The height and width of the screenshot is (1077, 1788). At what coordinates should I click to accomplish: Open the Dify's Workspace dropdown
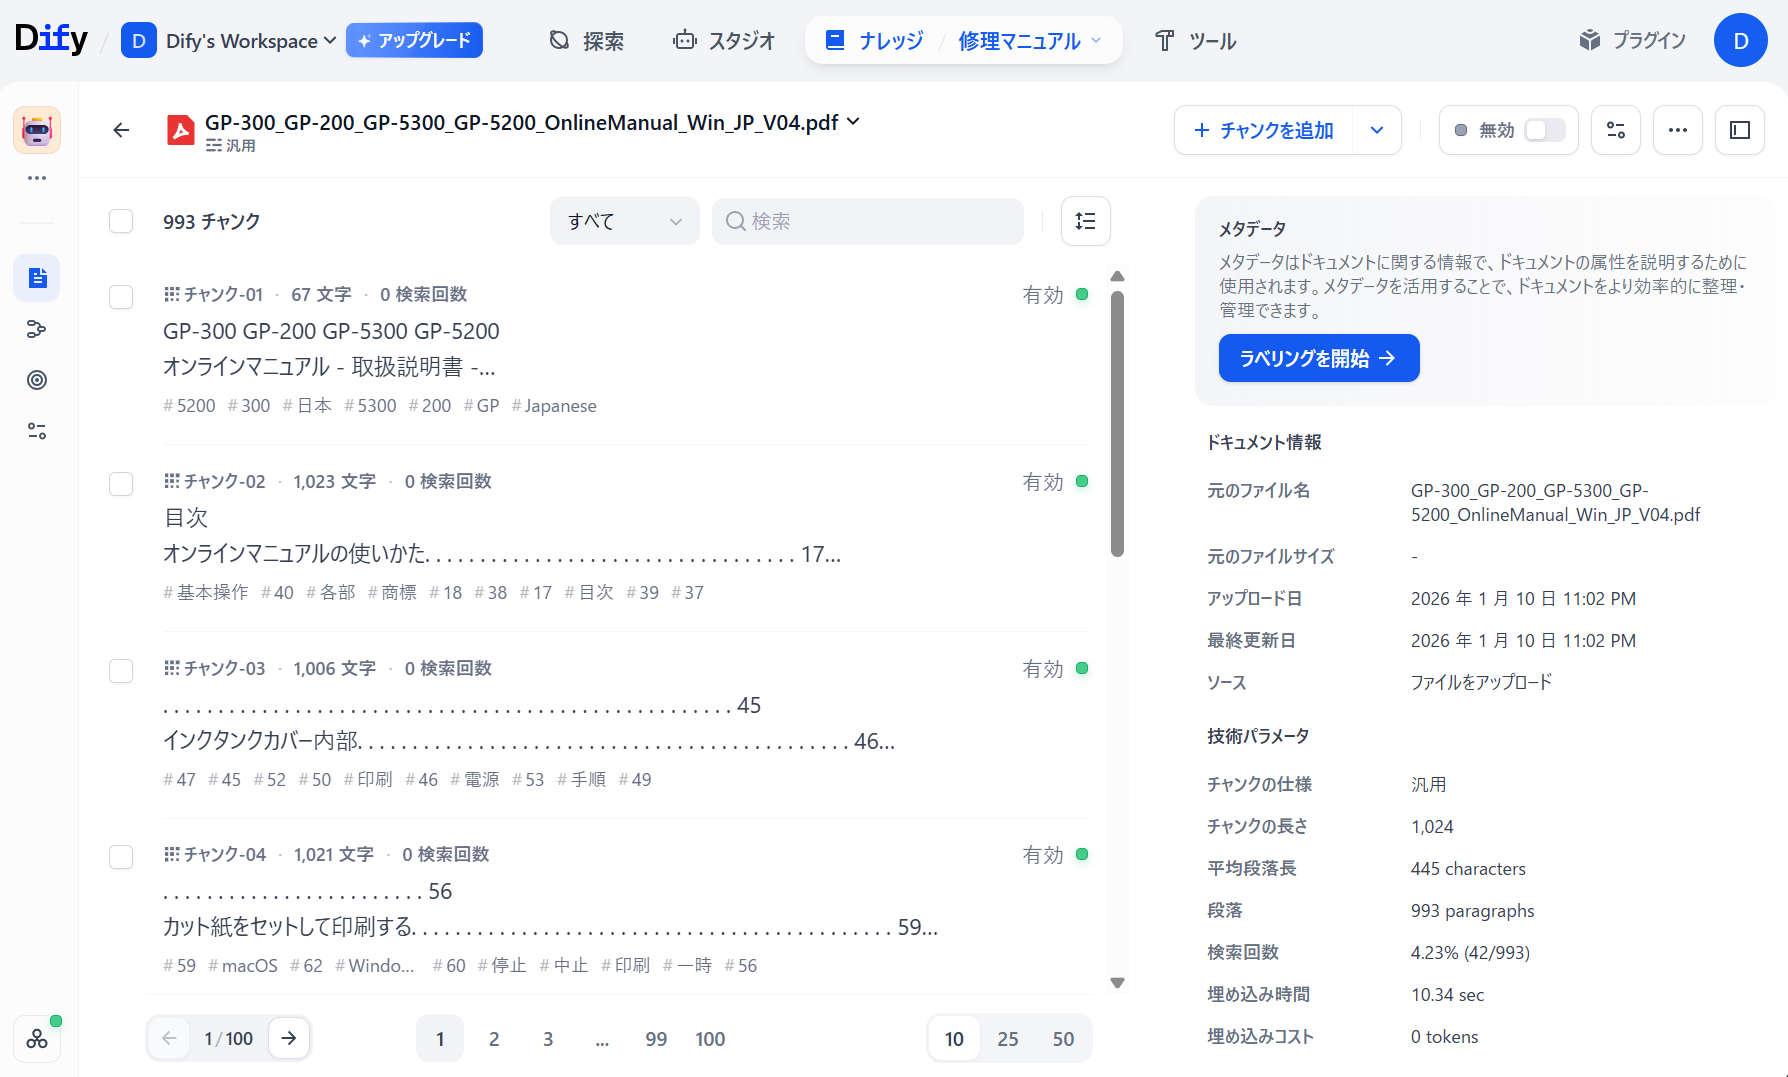click(240, 40)
